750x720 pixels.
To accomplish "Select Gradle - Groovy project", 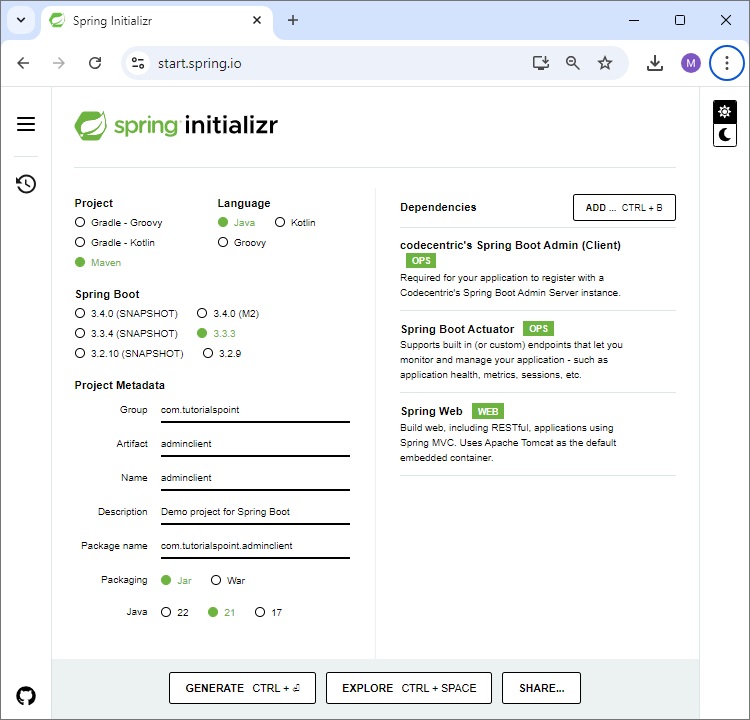I will click(x=119, y=222).
